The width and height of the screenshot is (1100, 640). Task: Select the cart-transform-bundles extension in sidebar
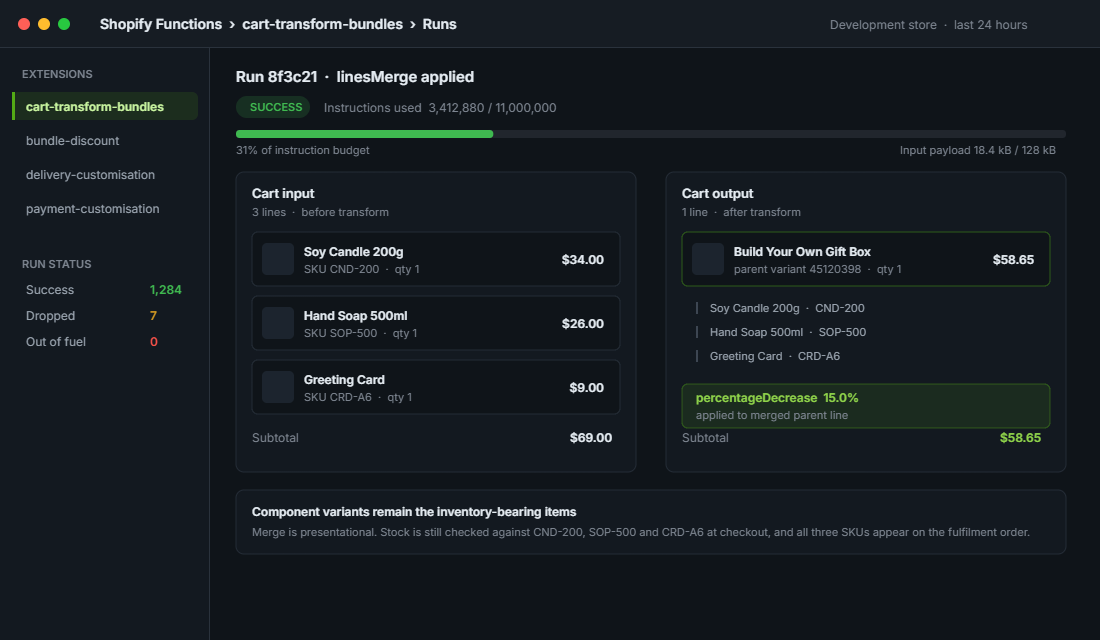coord(105,107)
